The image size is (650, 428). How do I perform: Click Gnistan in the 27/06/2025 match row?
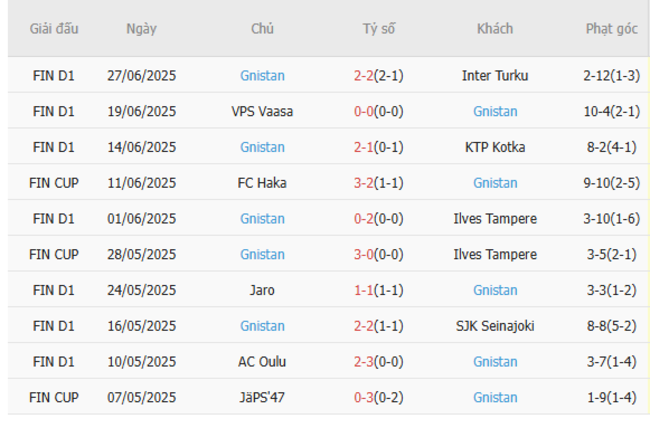click(x=262, y=75)
